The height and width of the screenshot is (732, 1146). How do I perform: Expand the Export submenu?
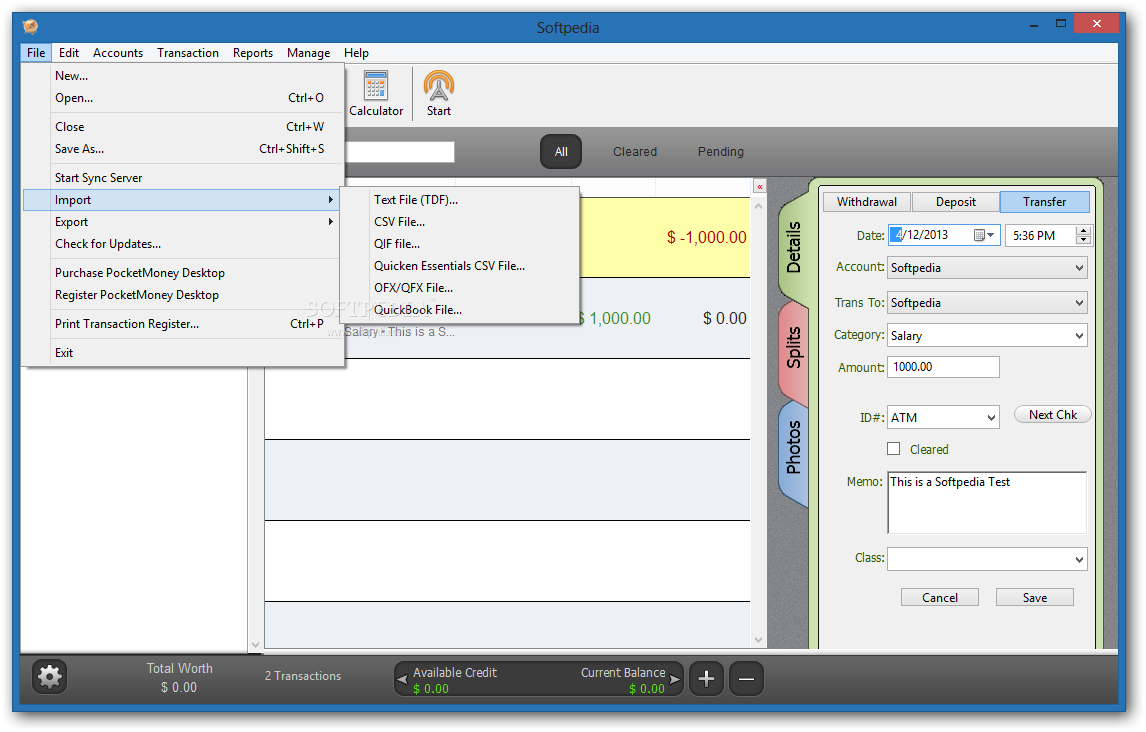(181, 222)
